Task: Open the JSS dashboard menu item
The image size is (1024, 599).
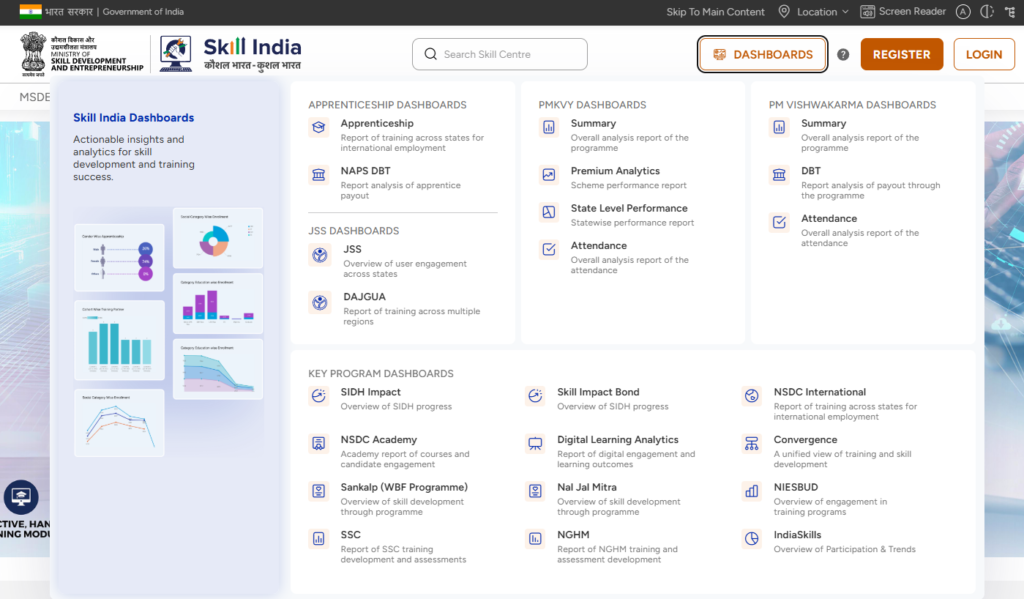Action: coord(352,250)
